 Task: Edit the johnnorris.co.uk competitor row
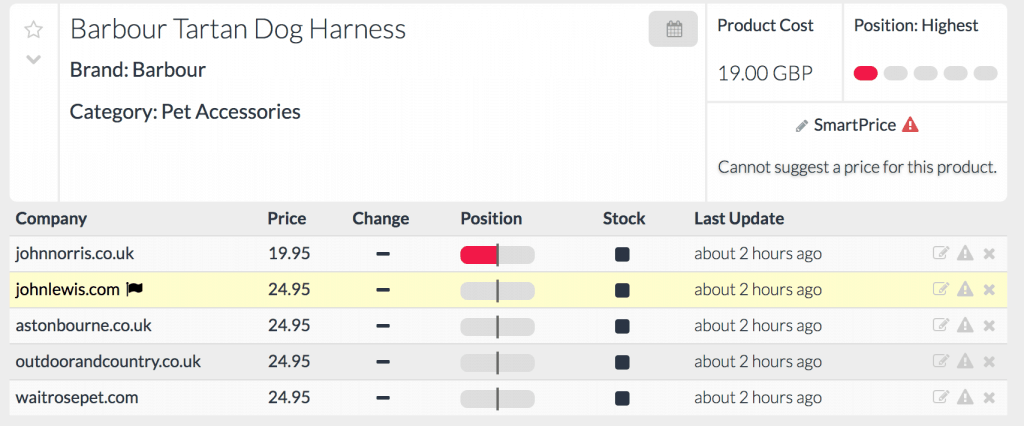coord(940,254)
